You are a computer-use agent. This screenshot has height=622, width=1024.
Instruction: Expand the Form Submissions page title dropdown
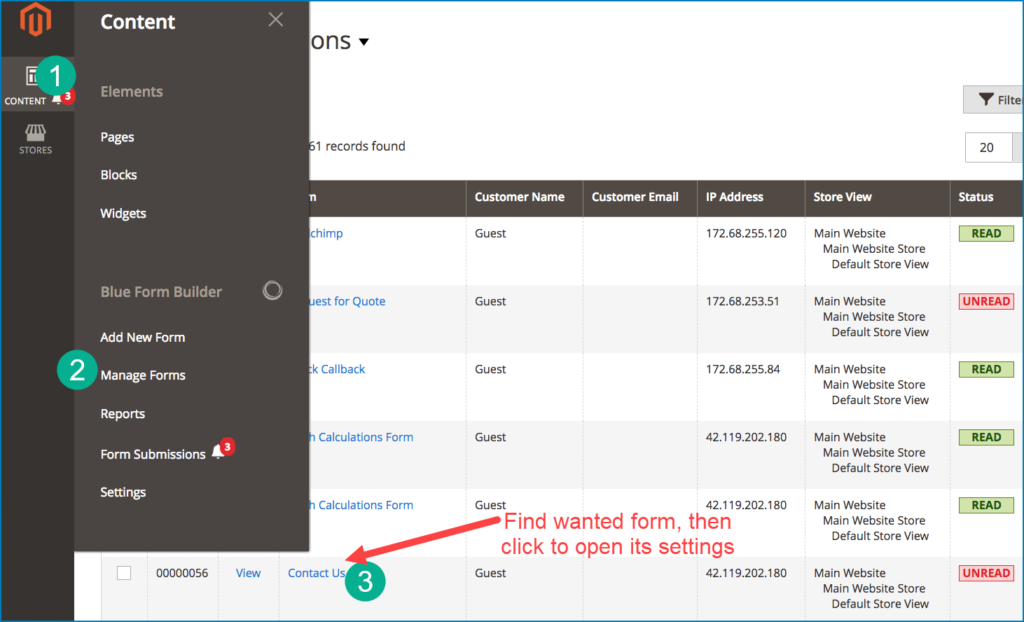point(362,41)
